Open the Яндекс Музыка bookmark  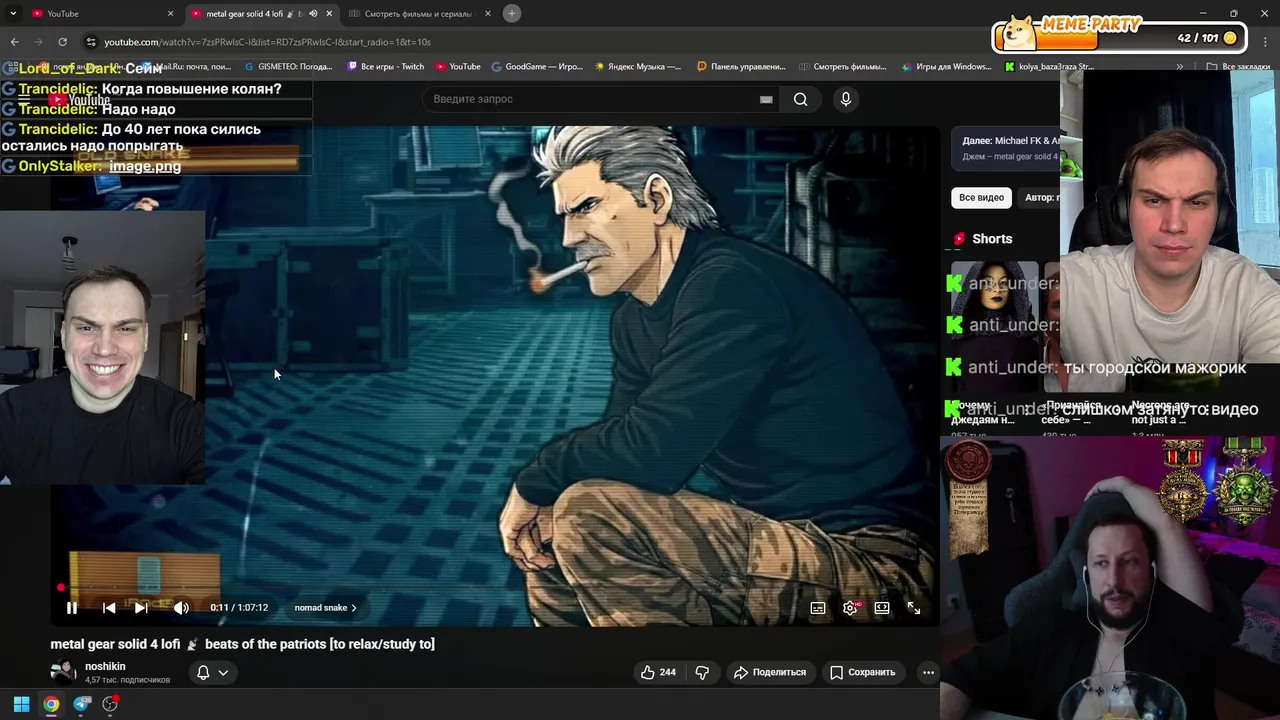[637, 67]
